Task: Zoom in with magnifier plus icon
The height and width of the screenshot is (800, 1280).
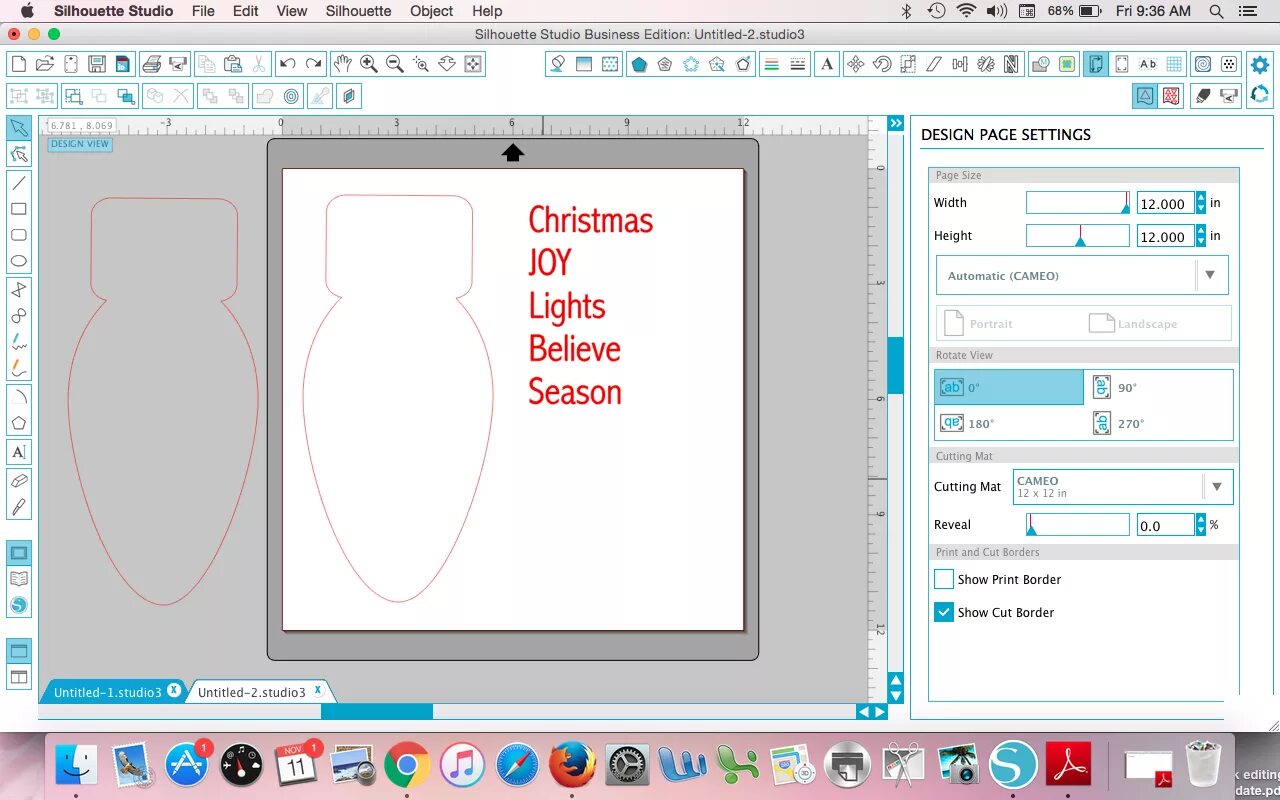Action: point(369,64)
